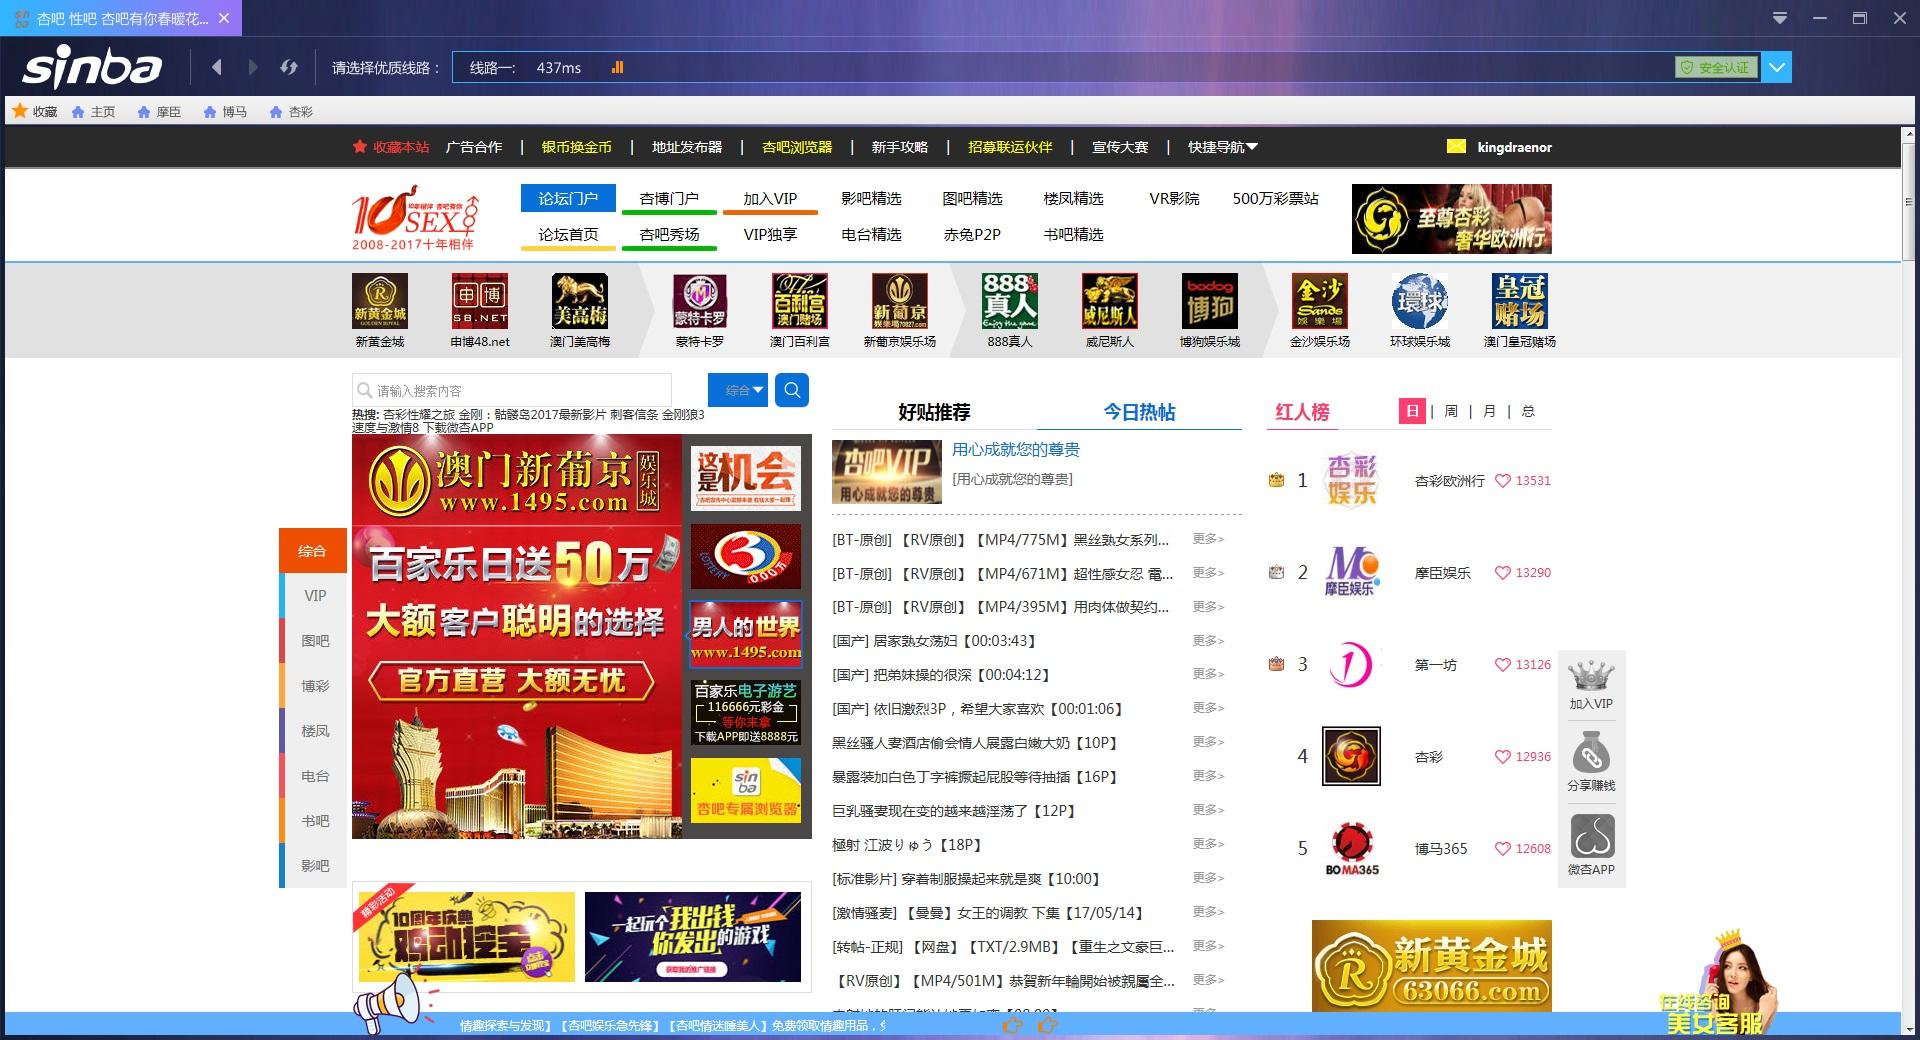The width and height of the screenshot is (1920, 1040).
Task: Switch to the 今日热帖 tab
Action: tap(1139, 412)
